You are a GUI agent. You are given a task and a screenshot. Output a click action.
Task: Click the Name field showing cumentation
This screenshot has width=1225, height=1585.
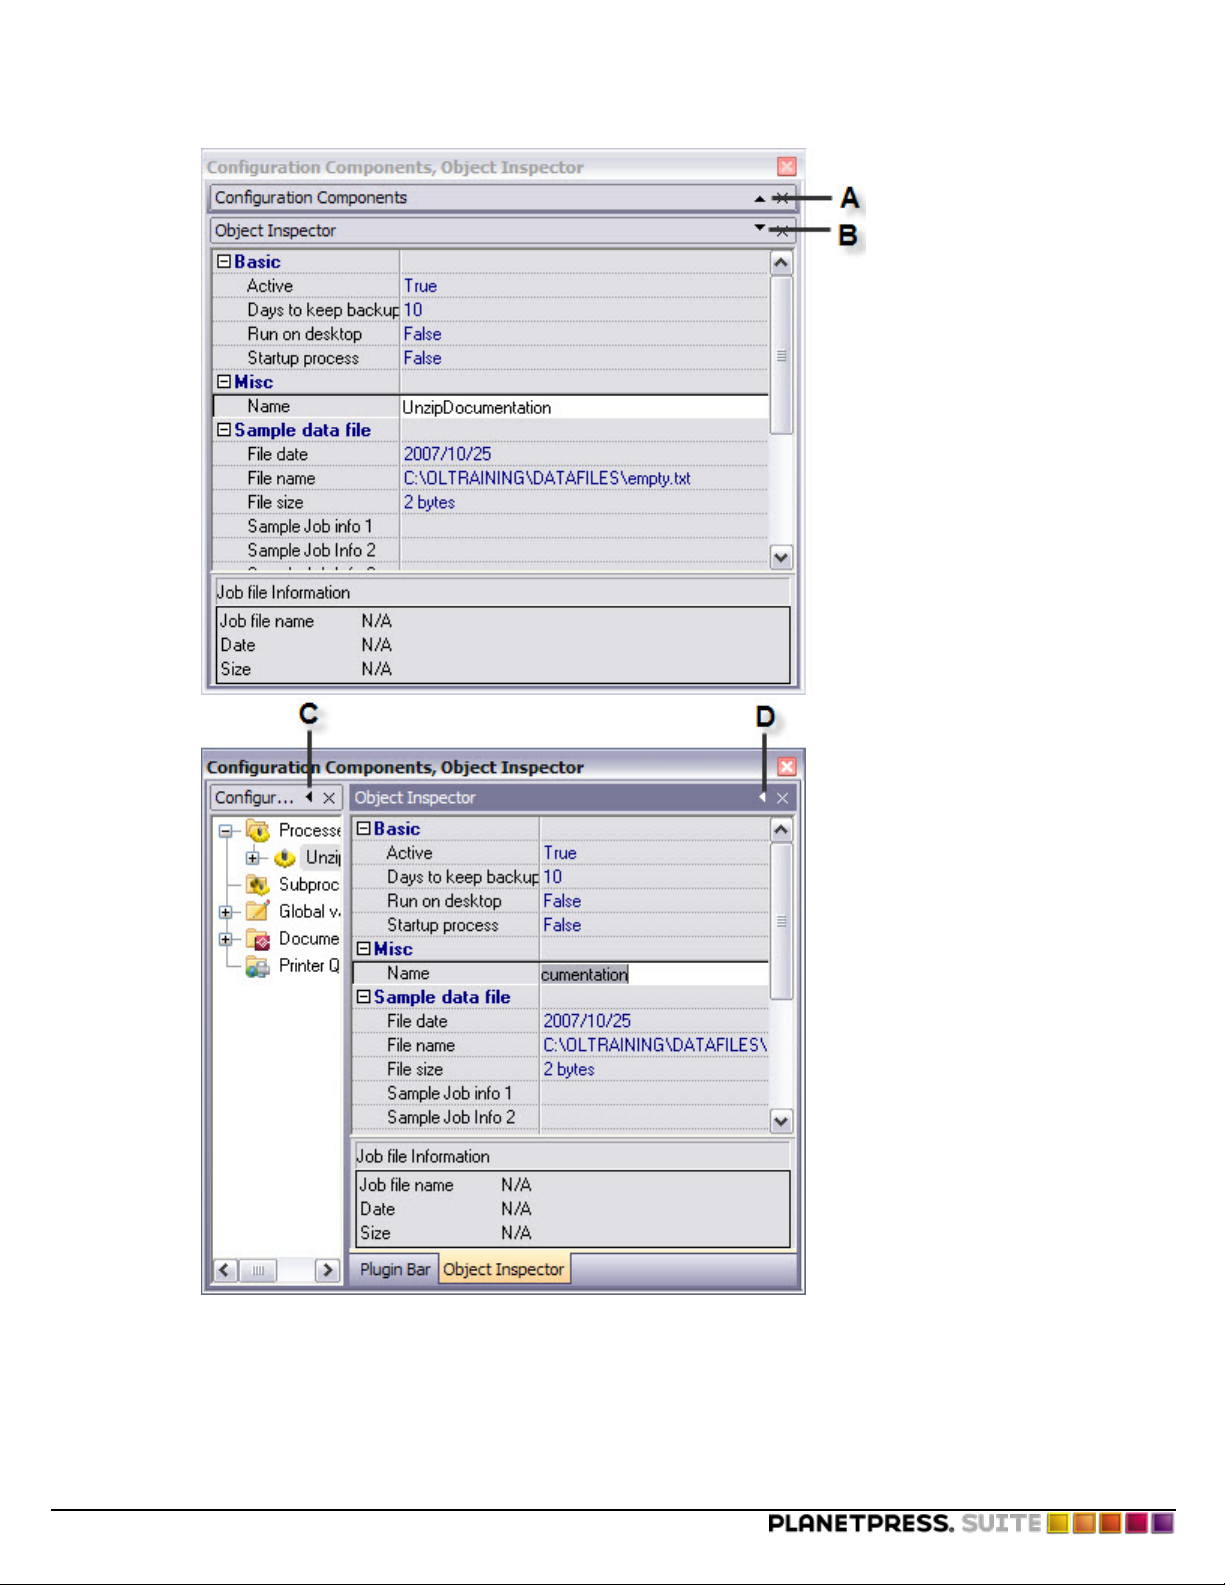point(654,974)
